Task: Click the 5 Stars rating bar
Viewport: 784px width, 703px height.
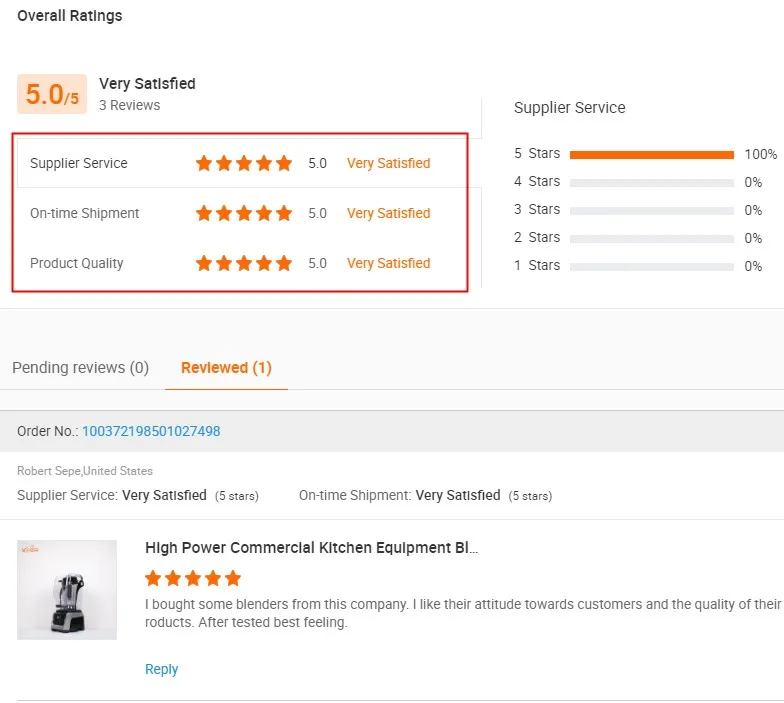Action: click(652, 154)
